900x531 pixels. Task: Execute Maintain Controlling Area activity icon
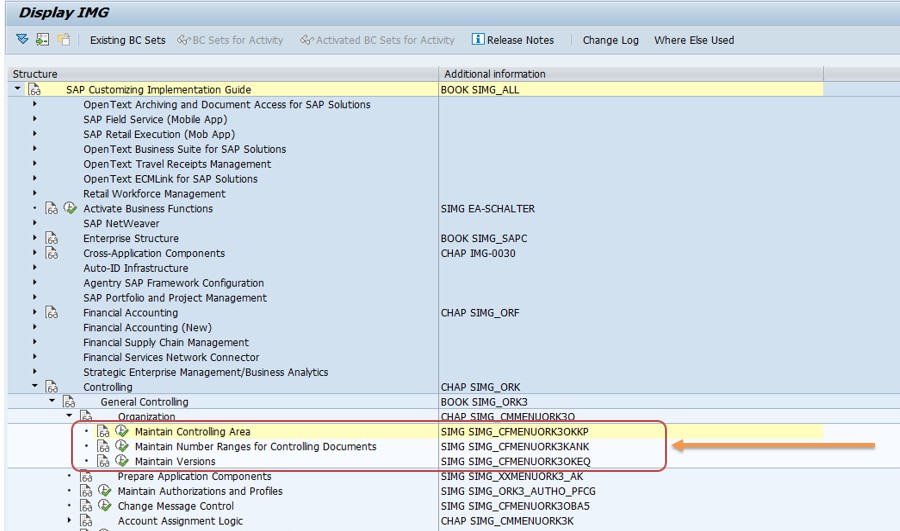click(x=122, y=431)
